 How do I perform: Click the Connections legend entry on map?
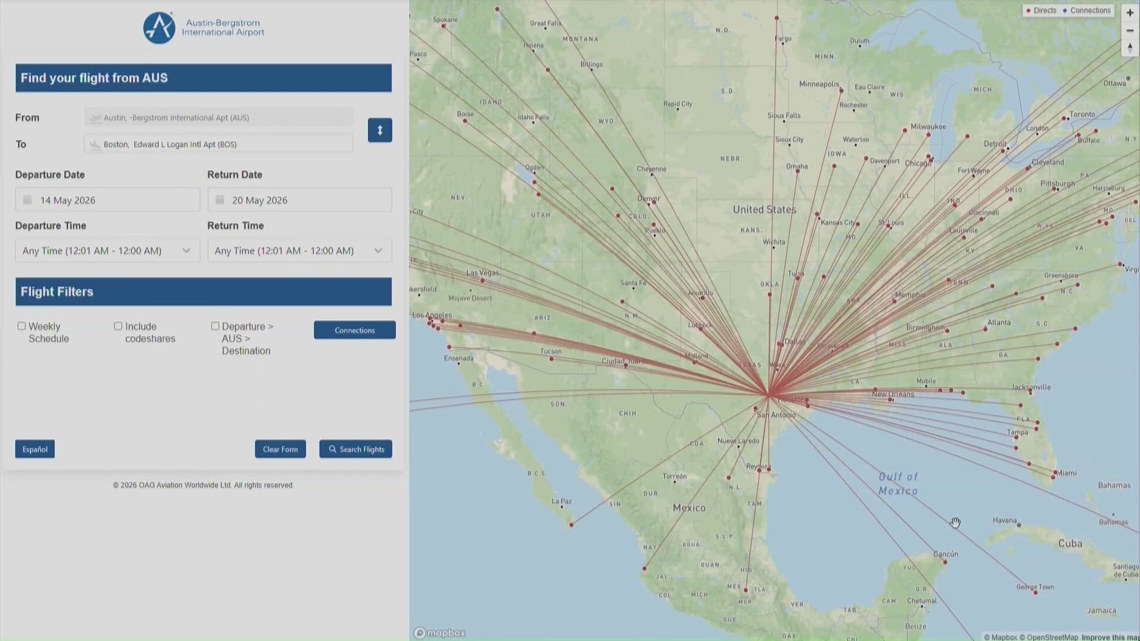[x=1086, y=11]
